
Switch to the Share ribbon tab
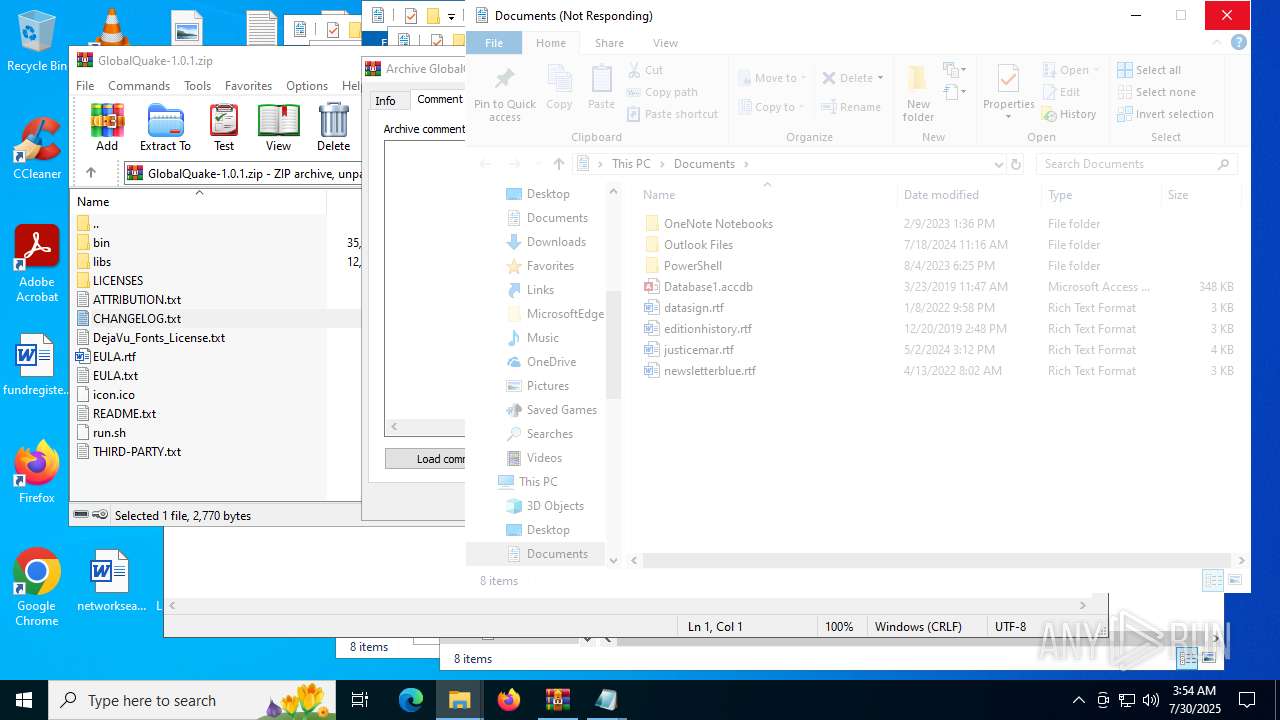coord(609,43)
